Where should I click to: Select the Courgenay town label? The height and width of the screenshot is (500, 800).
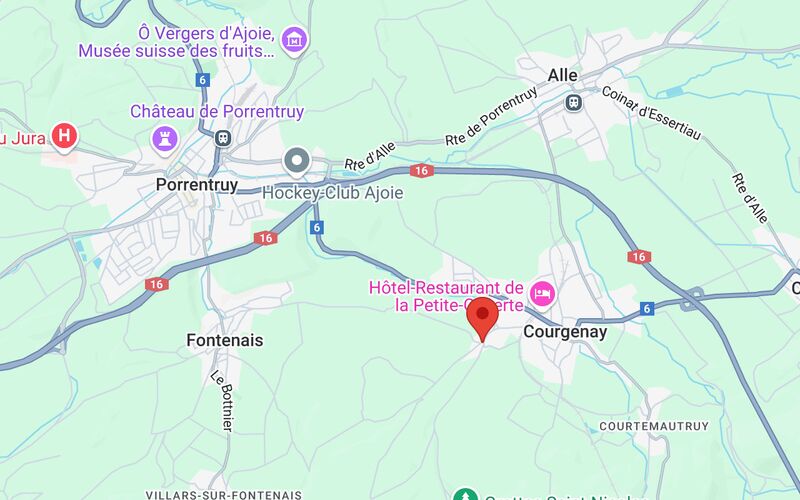565,332
